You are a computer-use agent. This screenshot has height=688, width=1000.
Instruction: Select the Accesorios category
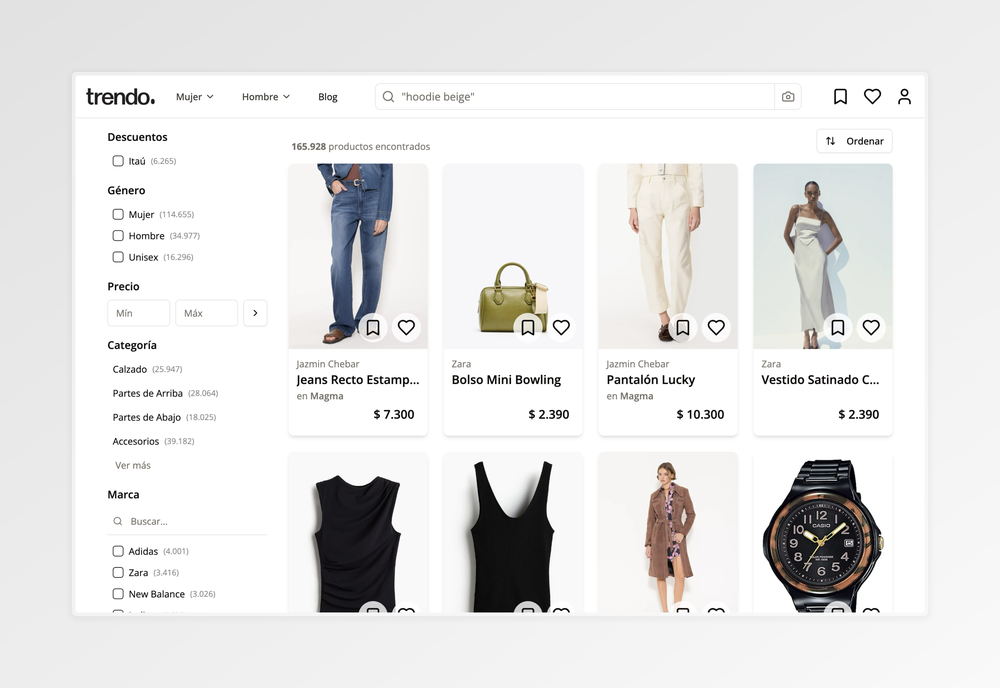153,441
